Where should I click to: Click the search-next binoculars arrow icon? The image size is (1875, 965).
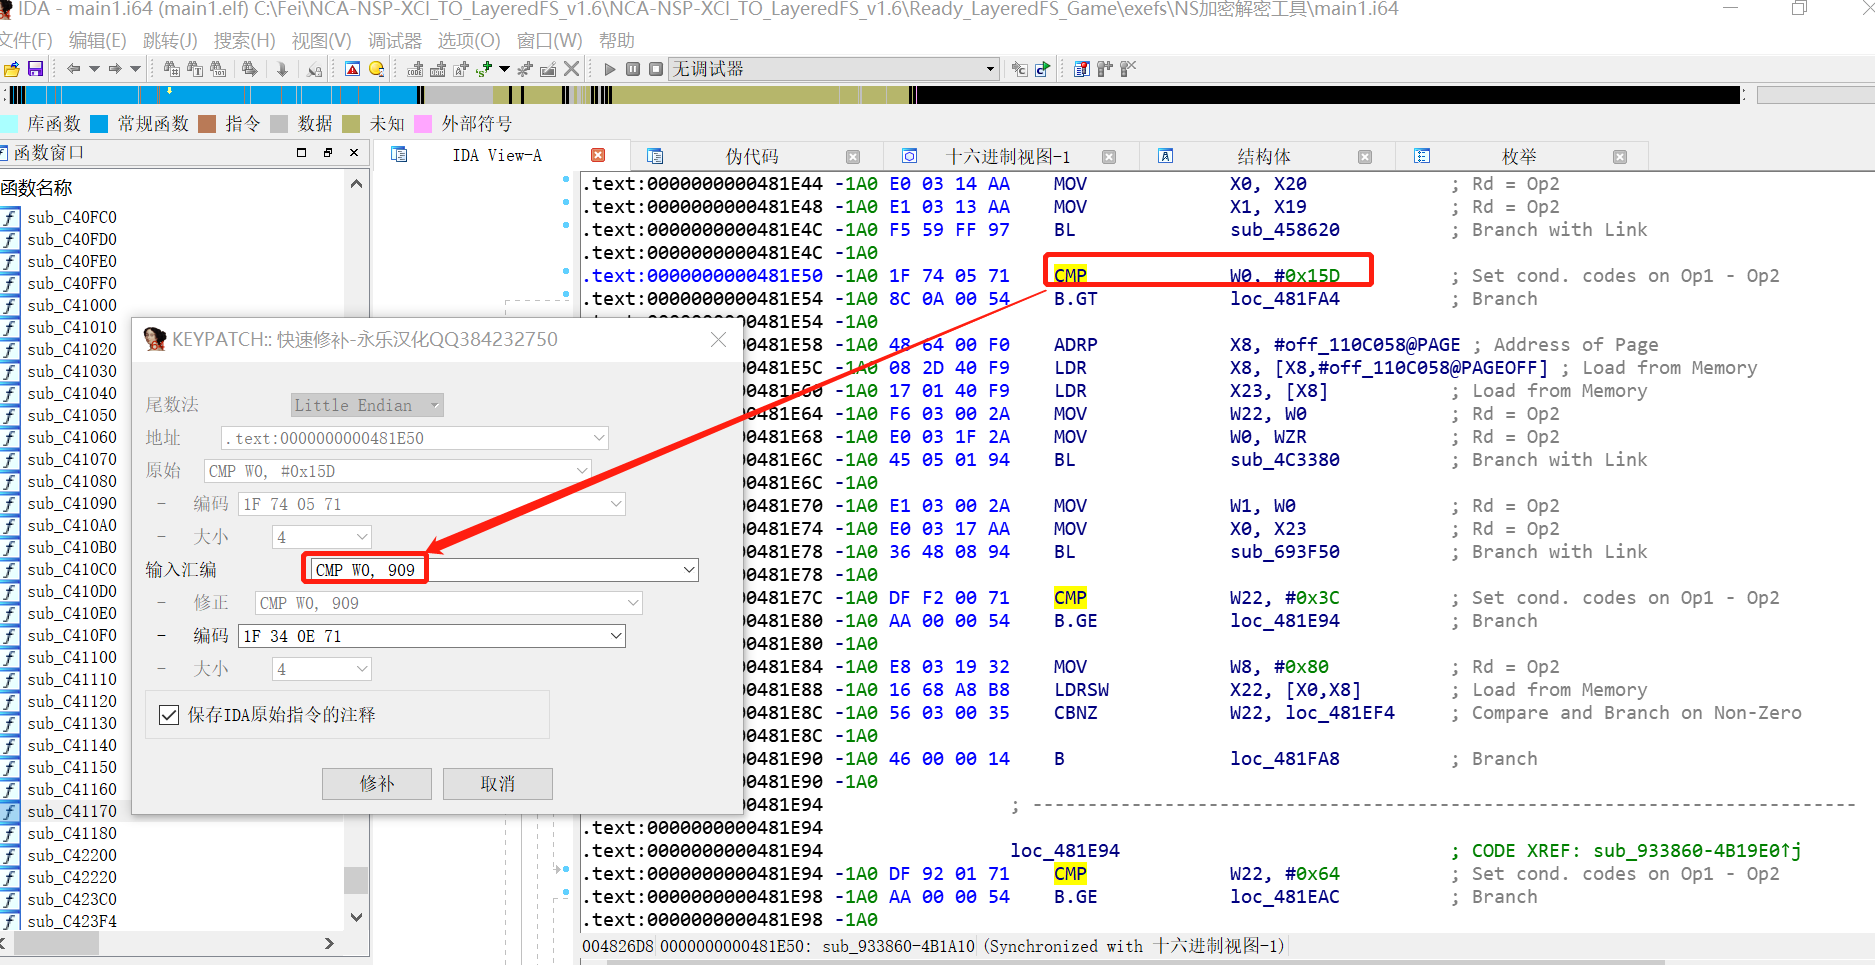[250, 69]
